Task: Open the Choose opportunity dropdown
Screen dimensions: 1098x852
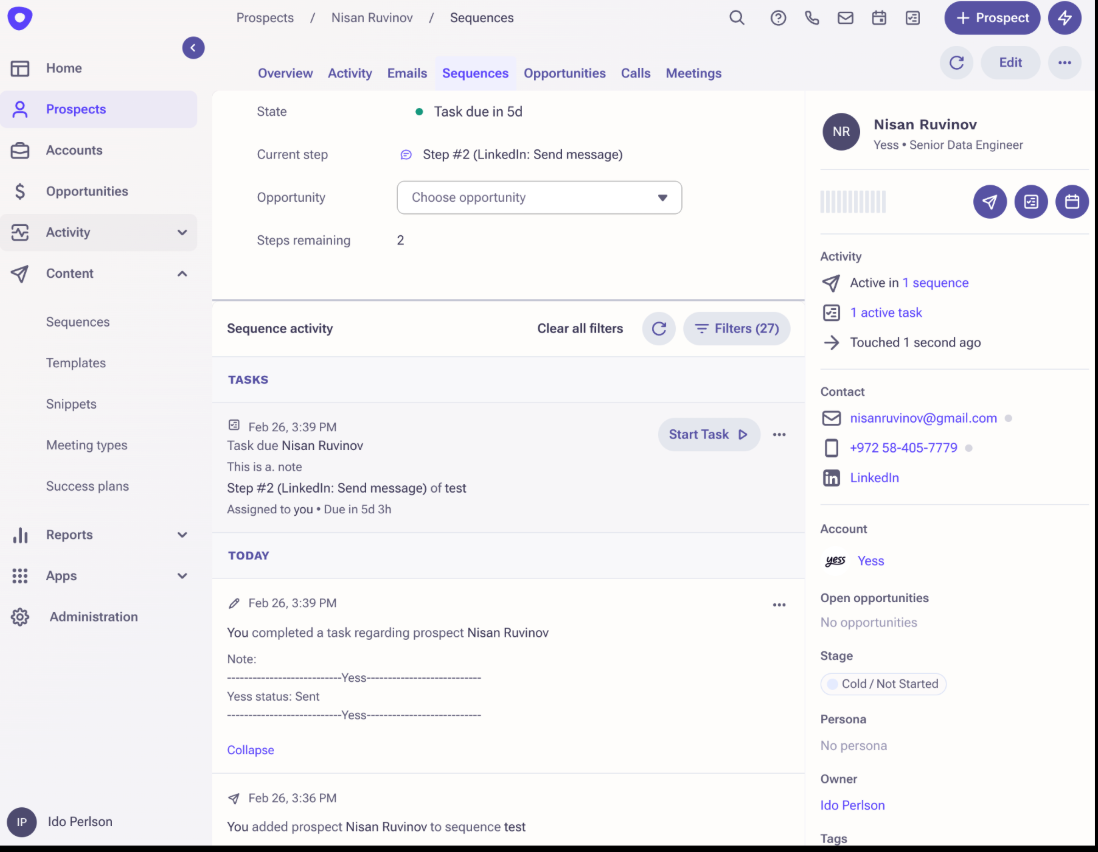Action: pos(539,197)
